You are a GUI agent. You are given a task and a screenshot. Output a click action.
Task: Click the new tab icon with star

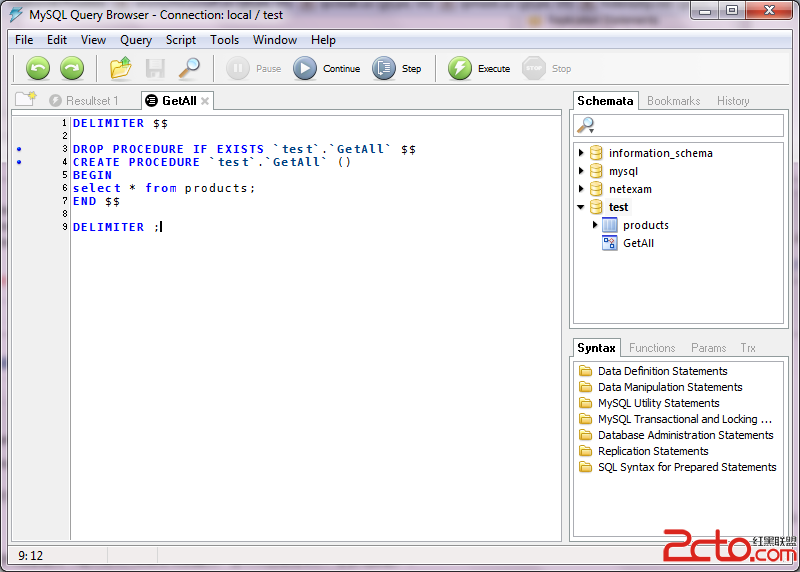26,98
